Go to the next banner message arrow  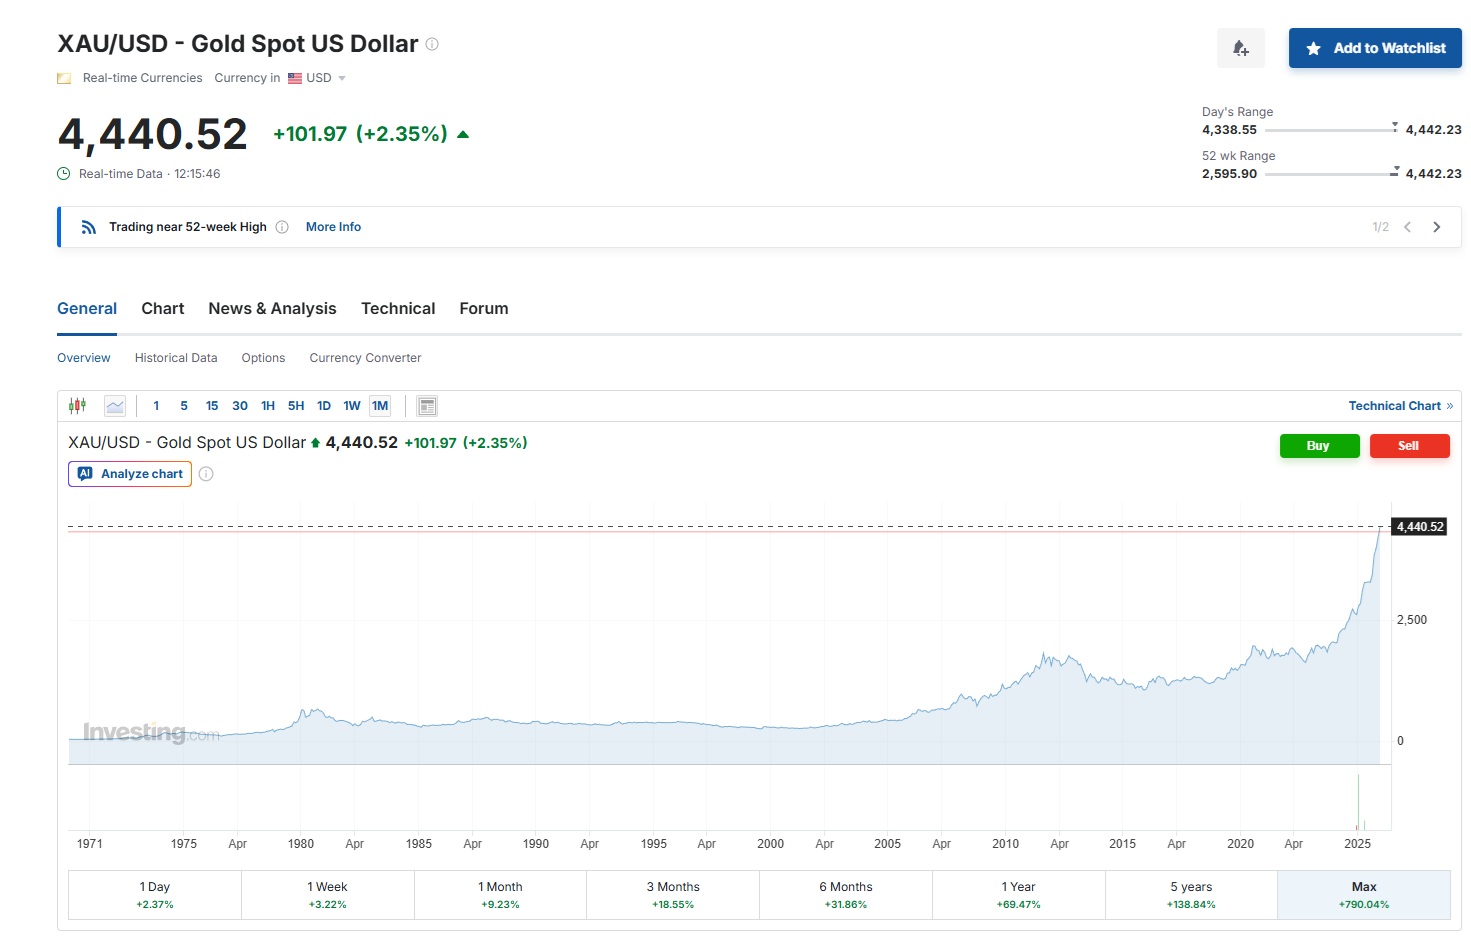(1437, 227)
